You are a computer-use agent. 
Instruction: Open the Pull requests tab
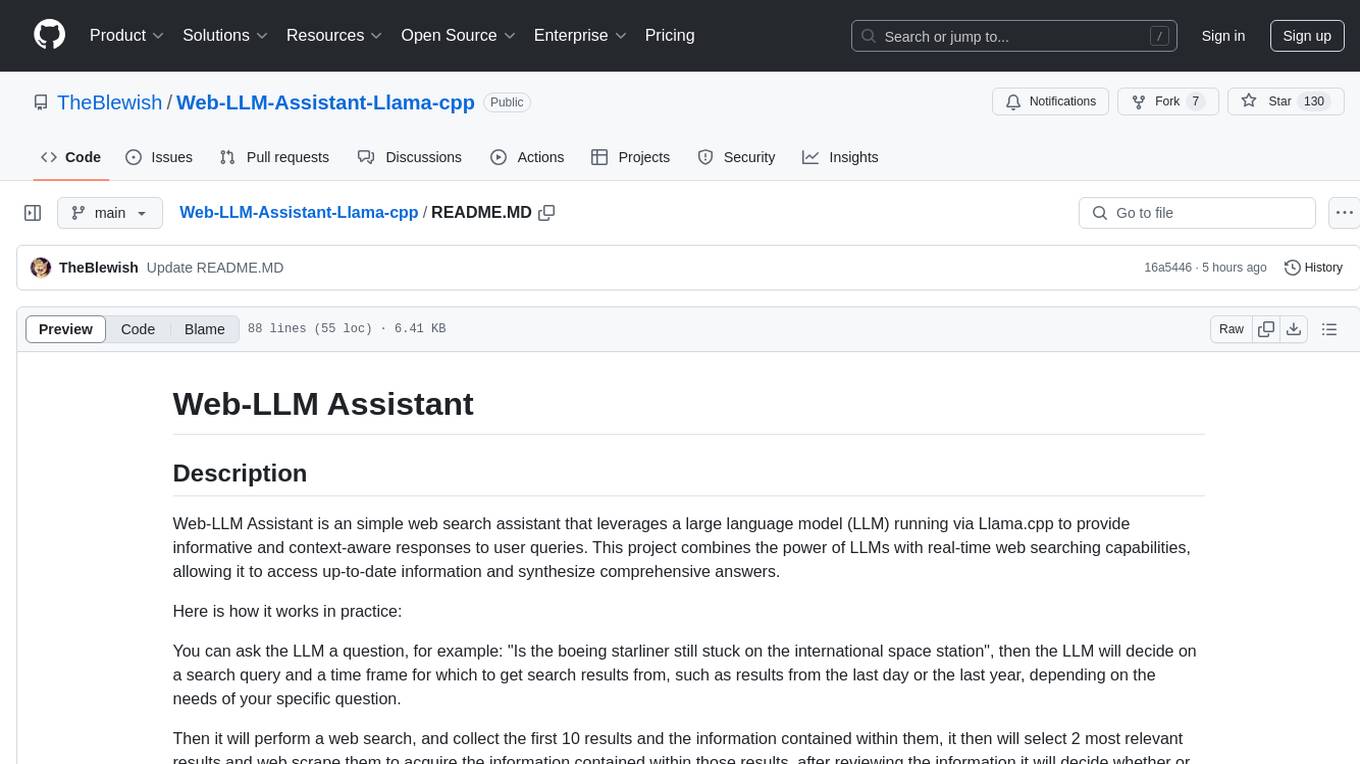tap(274, 157)
